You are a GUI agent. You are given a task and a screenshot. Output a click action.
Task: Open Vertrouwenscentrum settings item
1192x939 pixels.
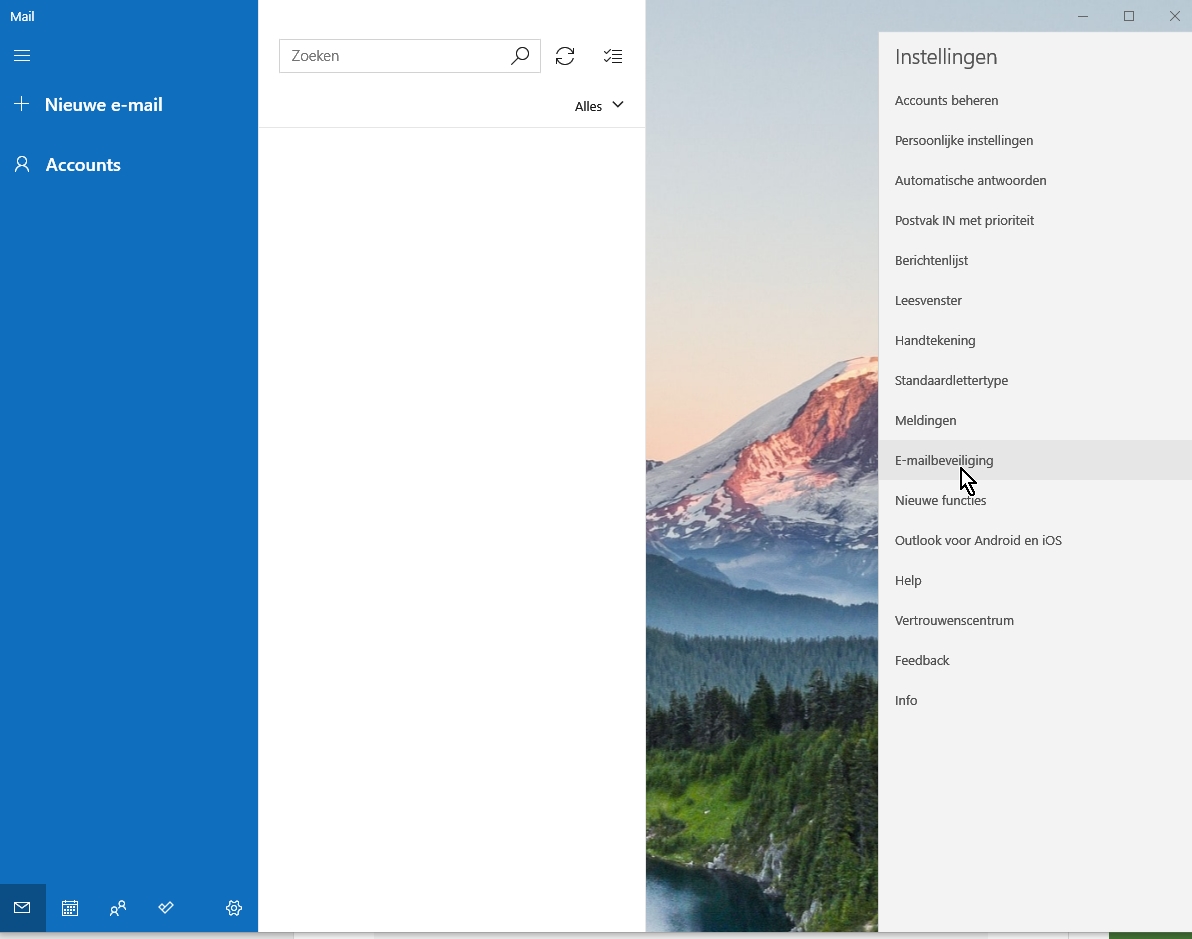[954, 620]
